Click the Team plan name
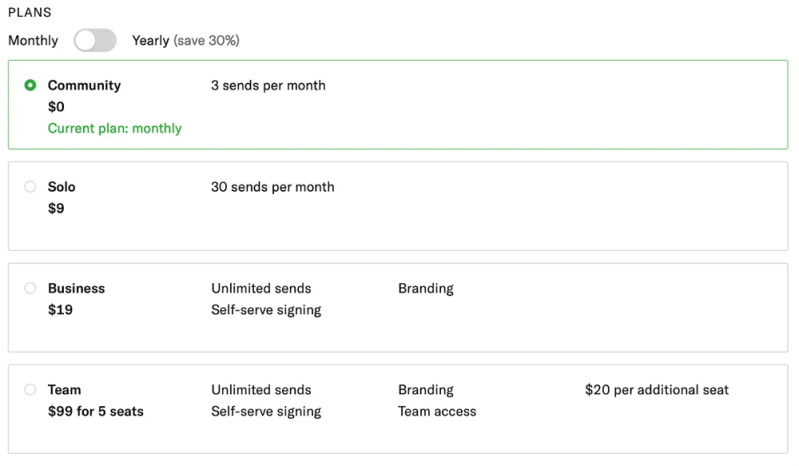The height and width of the screenshot is (466, 799). pyautogui.click(x=65, y=390)
